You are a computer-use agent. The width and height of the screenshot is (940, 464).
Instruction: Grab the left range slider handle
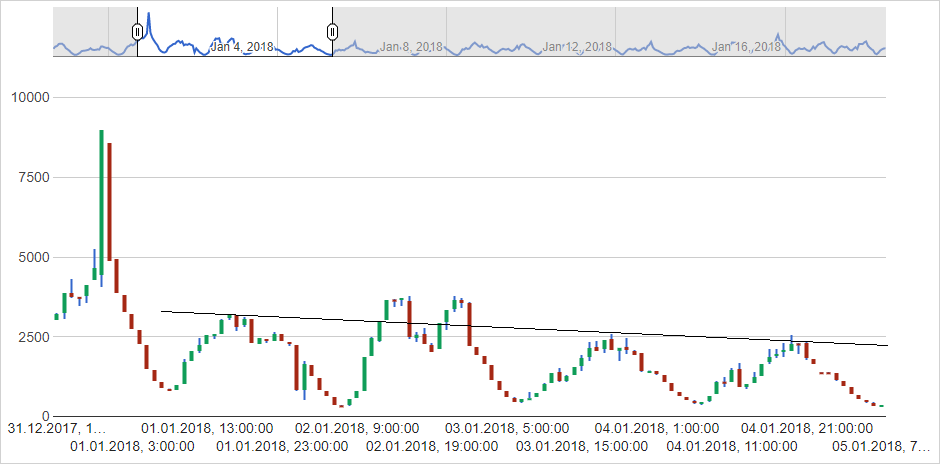tap(137, 31)
